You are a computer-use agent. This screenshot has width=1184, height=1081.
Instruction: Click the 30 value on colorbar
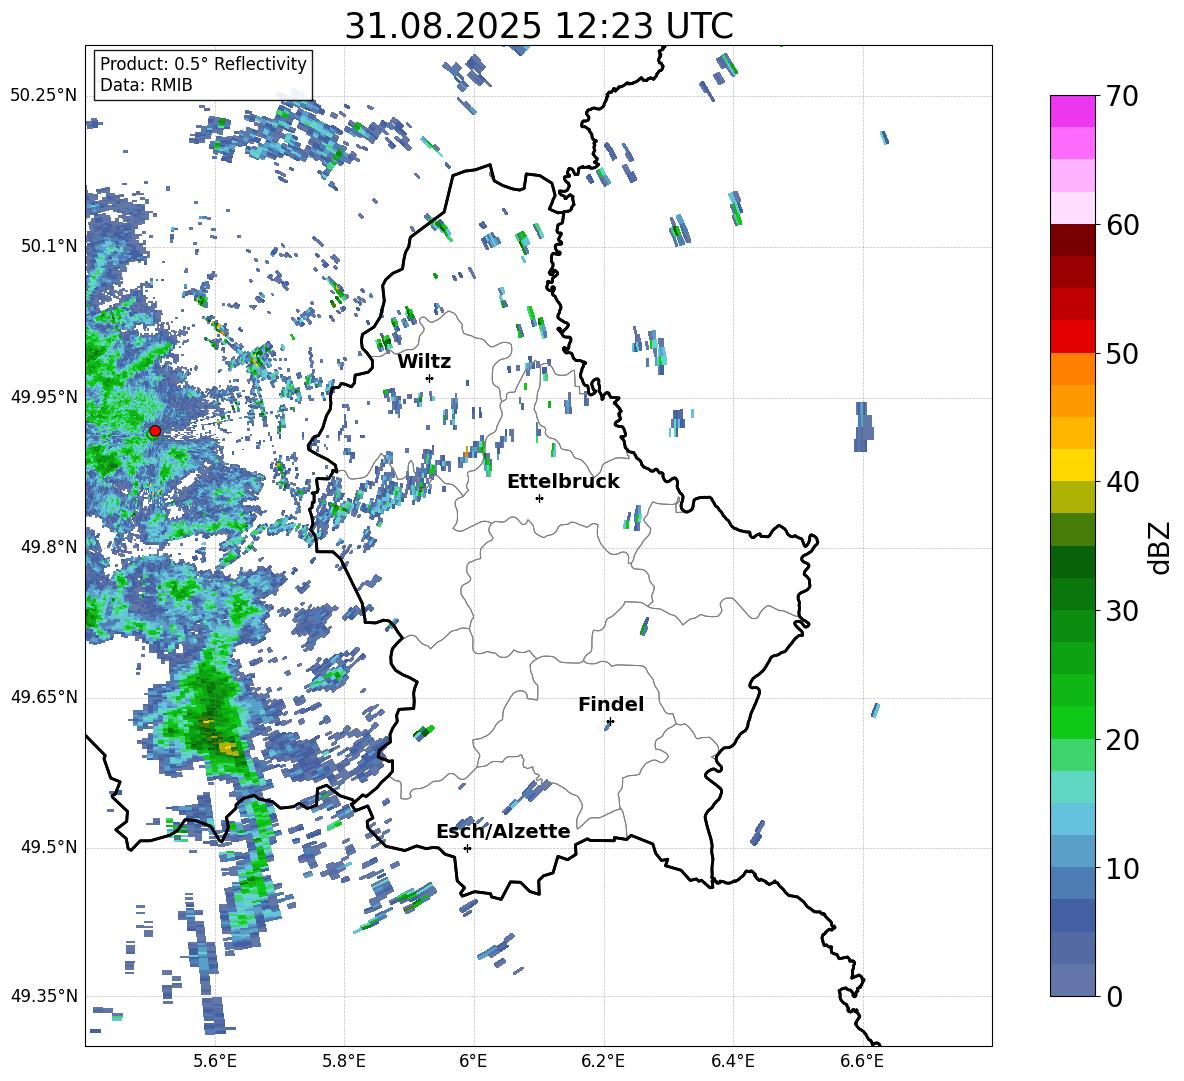pyautogui.click(x=1122, y=611)
